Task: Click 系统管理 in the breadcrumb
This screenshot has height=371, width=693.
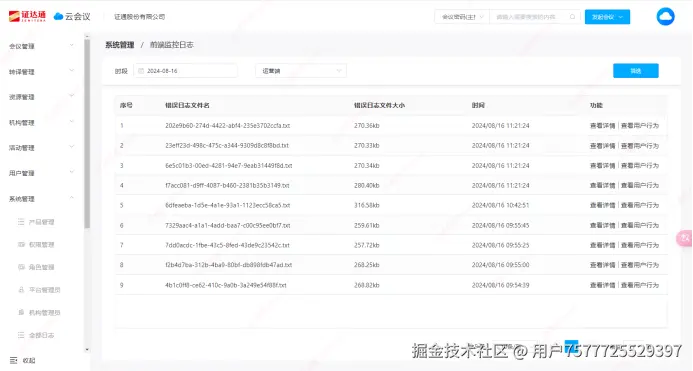Action: point(119,45)
